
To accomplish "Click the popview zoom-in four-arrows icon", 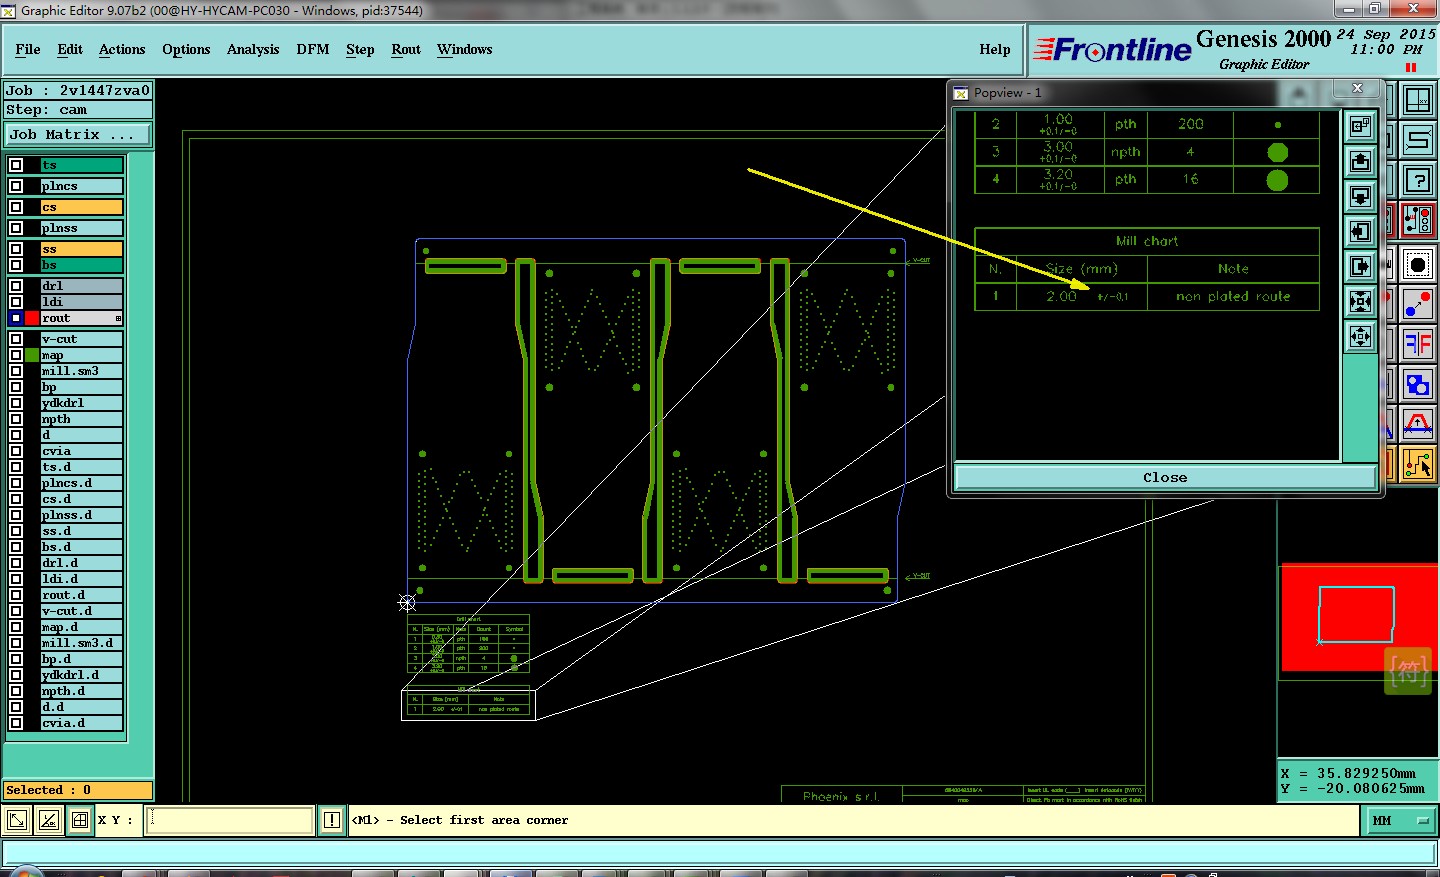I will pyautogui.click(x=1360, y=301).
